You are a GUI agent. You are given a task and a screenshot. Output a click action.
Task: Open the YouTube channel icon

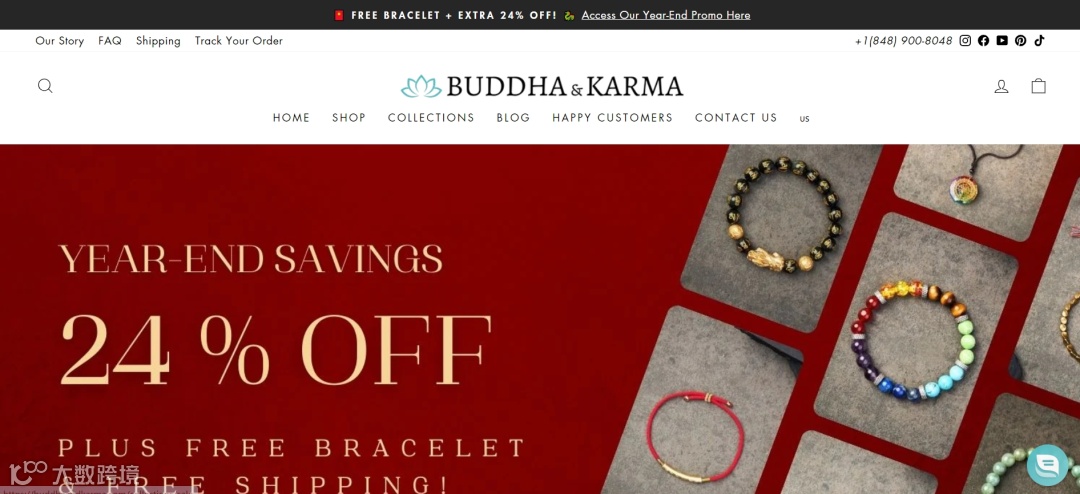point(1002,41)
